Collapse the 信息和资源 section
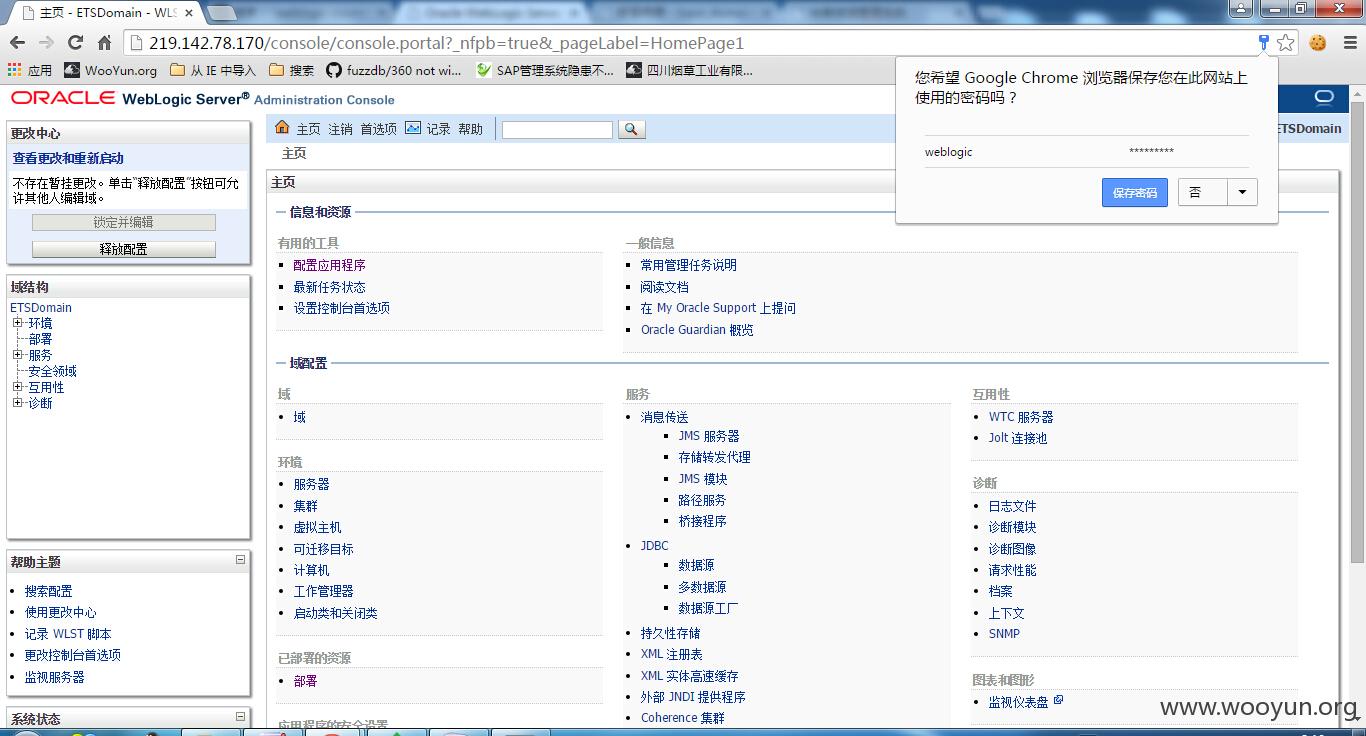 [x=282, y=212]
